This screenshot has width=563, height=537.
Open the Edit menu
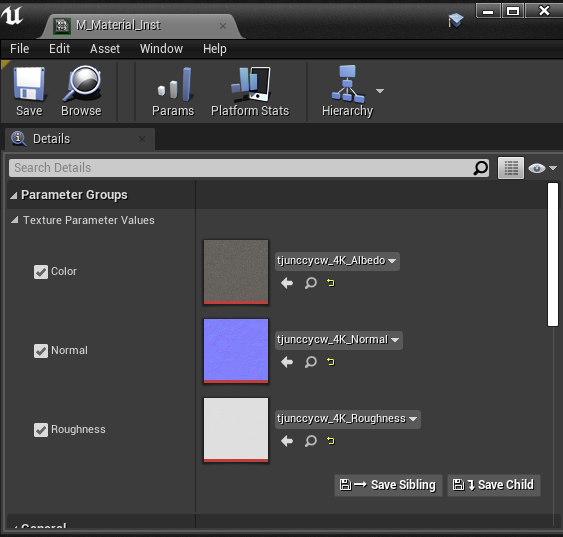pos(59,48)
